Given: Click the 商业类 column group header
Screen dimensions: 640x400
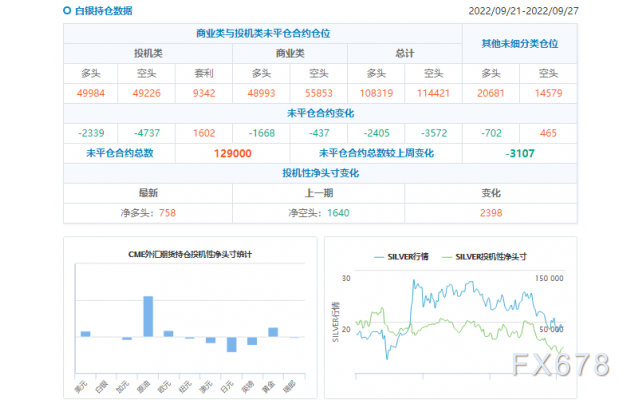Looking at the screenshot, I should coord(290,53).
